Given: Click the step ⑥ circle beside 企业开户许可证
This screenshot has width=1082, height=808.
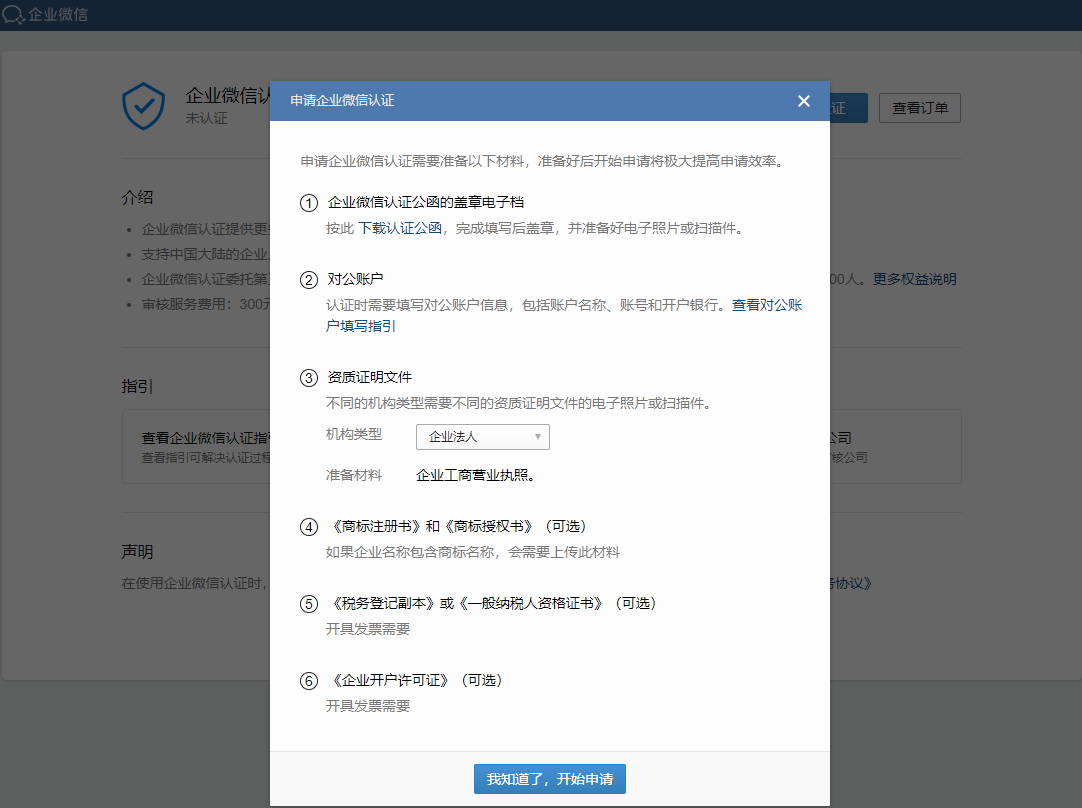Looking at the screenshot, I should coord(308,680).
